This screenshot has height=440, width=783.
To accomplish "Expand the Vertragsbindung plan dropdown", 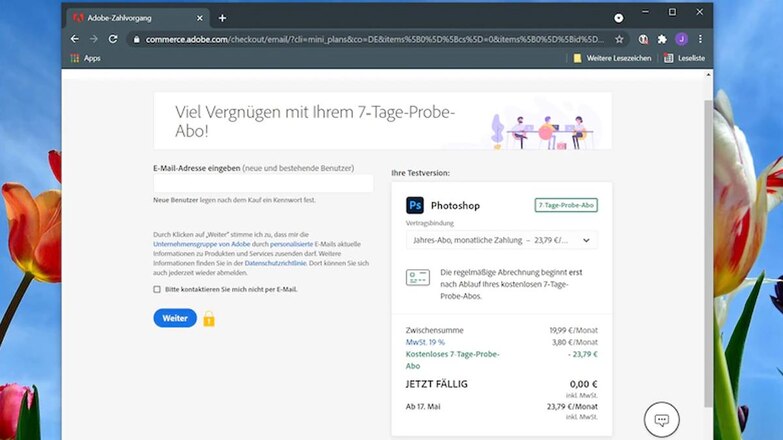I will (x=502, y=240).
